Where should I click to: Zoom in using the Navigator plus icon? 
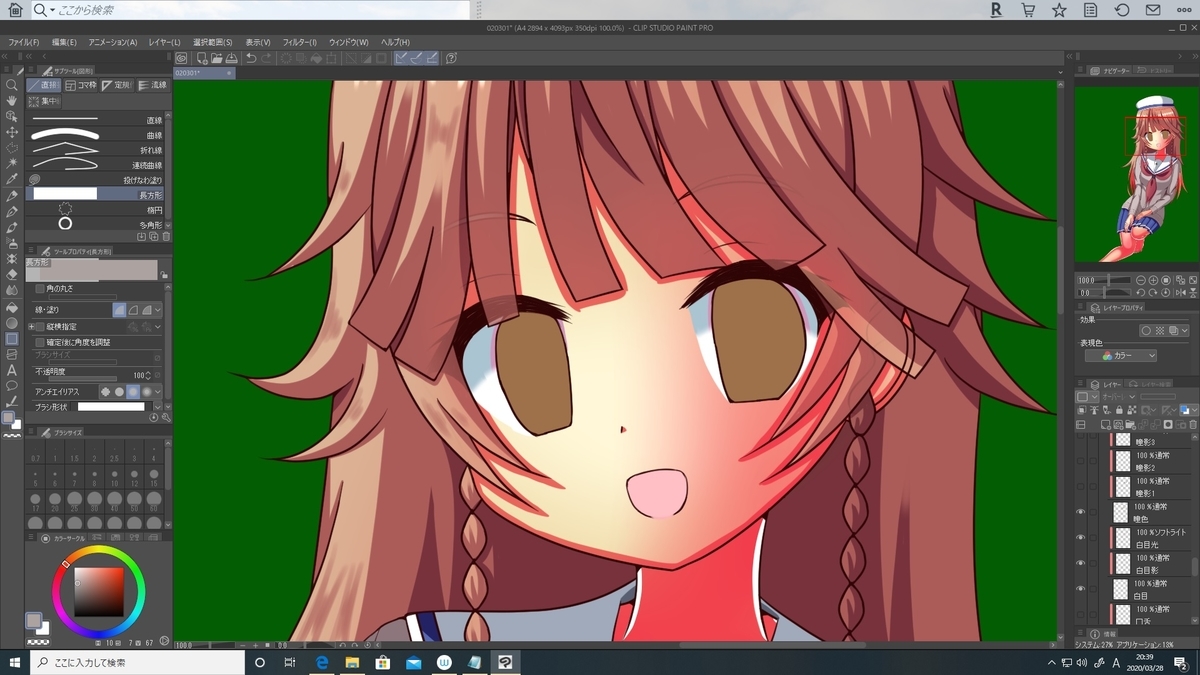(1151, 280)
